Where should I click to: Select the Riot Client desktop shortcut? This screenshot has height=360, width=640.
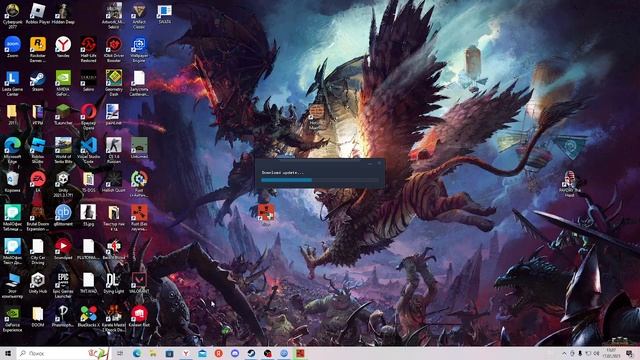[x=139, y=316]
